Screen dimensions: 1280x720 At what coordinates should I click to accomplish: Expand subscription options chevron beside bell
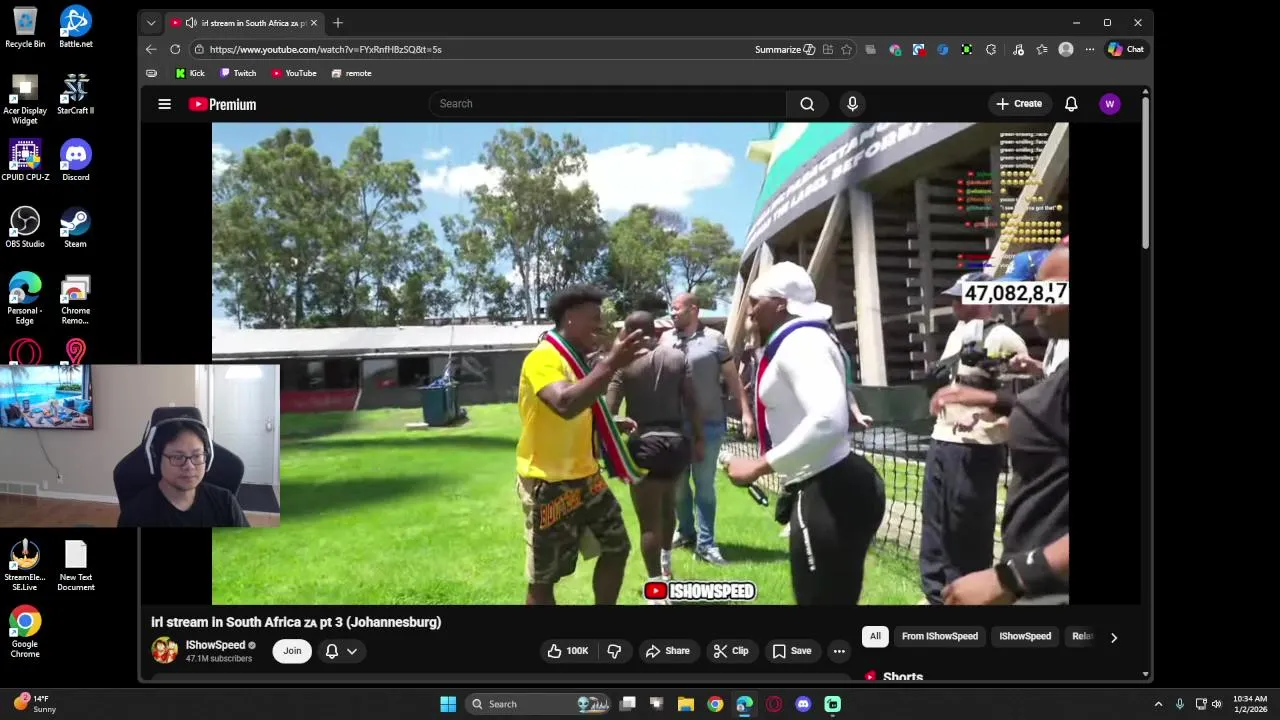[x=352, y=651]
